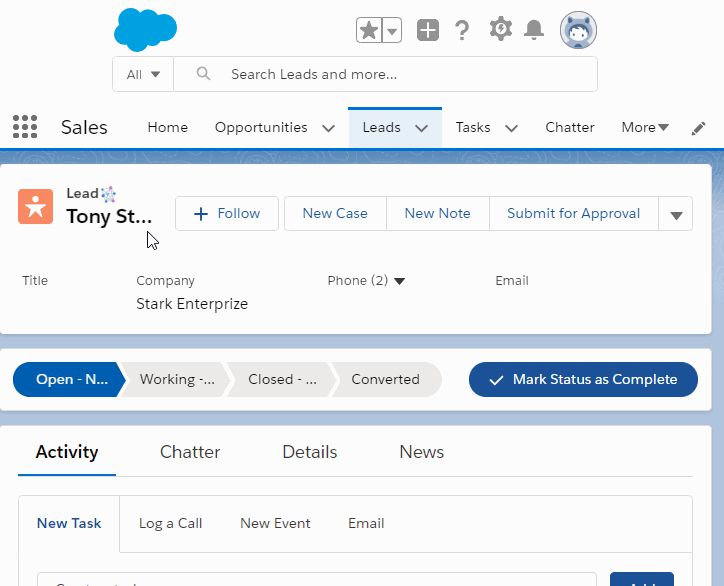Select the Closed - ... status stage

pyautogui.click(x=282, y=380)
